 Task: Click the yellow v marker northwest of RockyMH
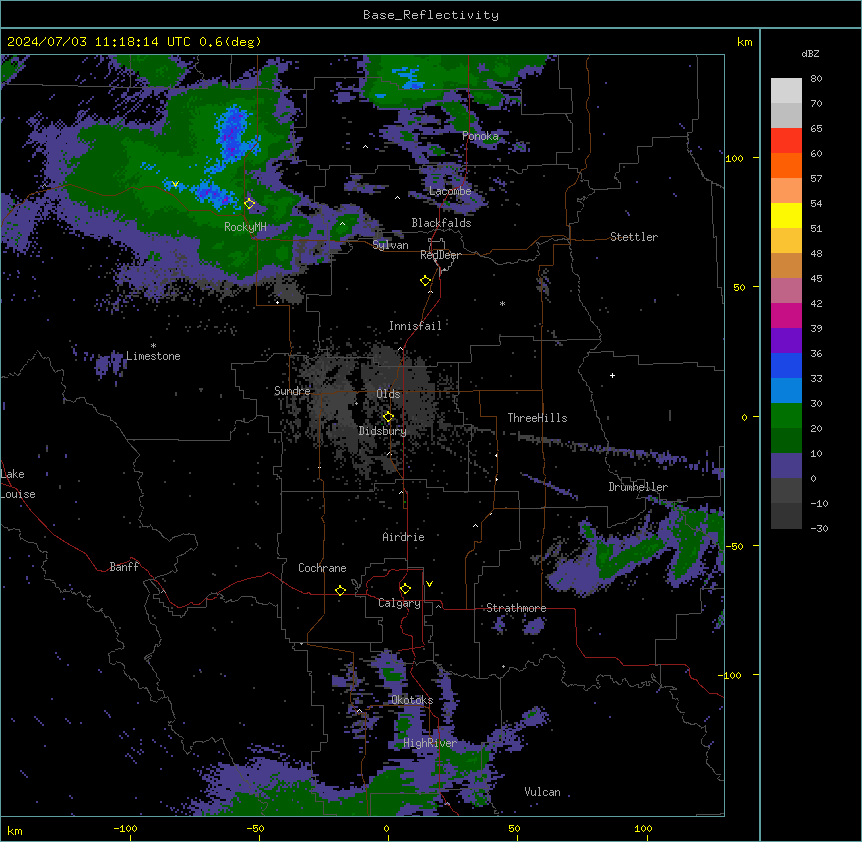coord(175,184)
